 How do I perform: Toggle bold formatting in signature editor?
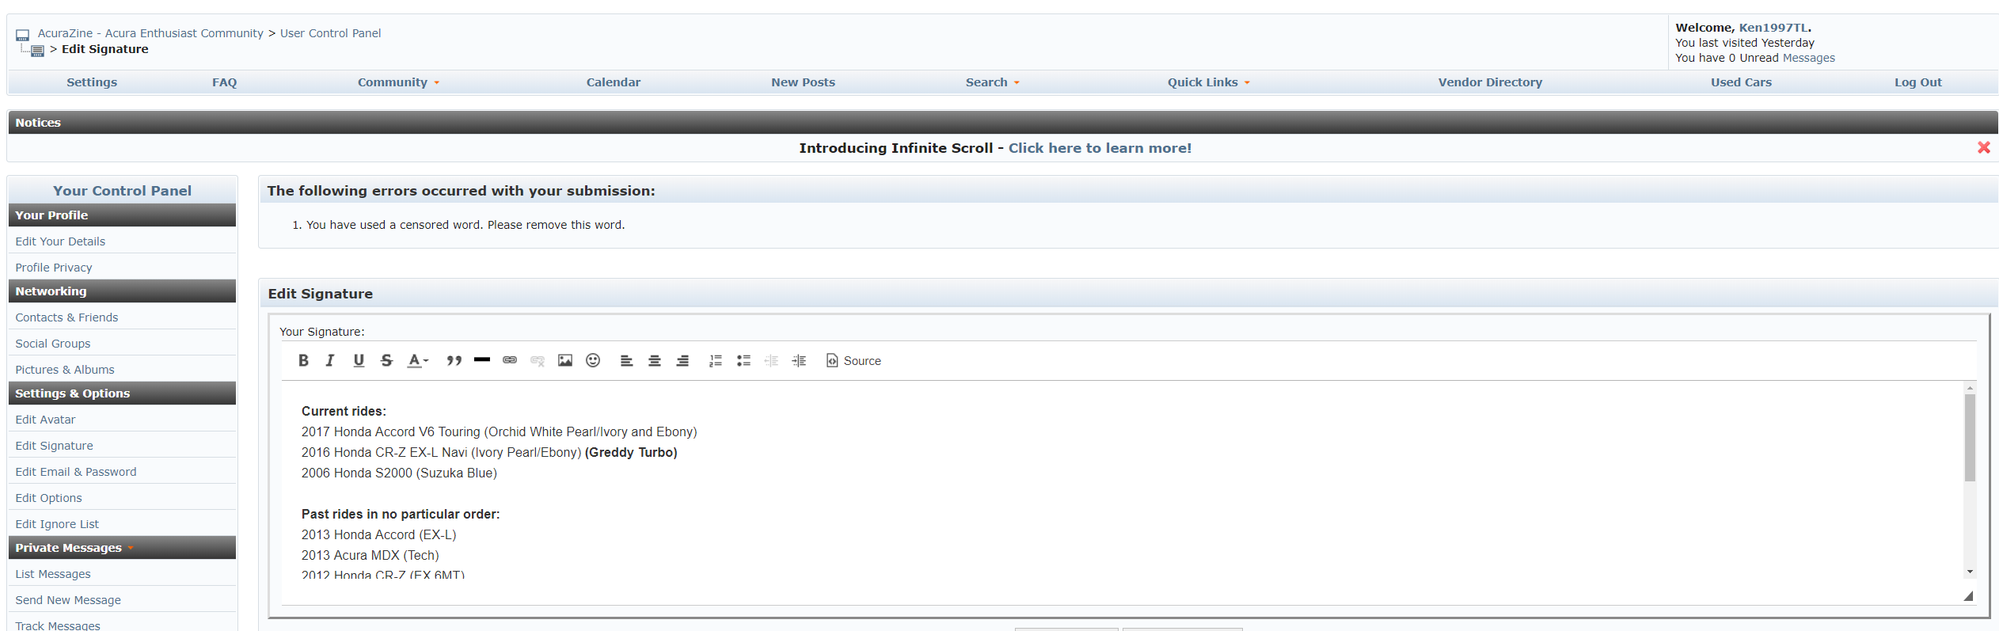click(303, 361)
